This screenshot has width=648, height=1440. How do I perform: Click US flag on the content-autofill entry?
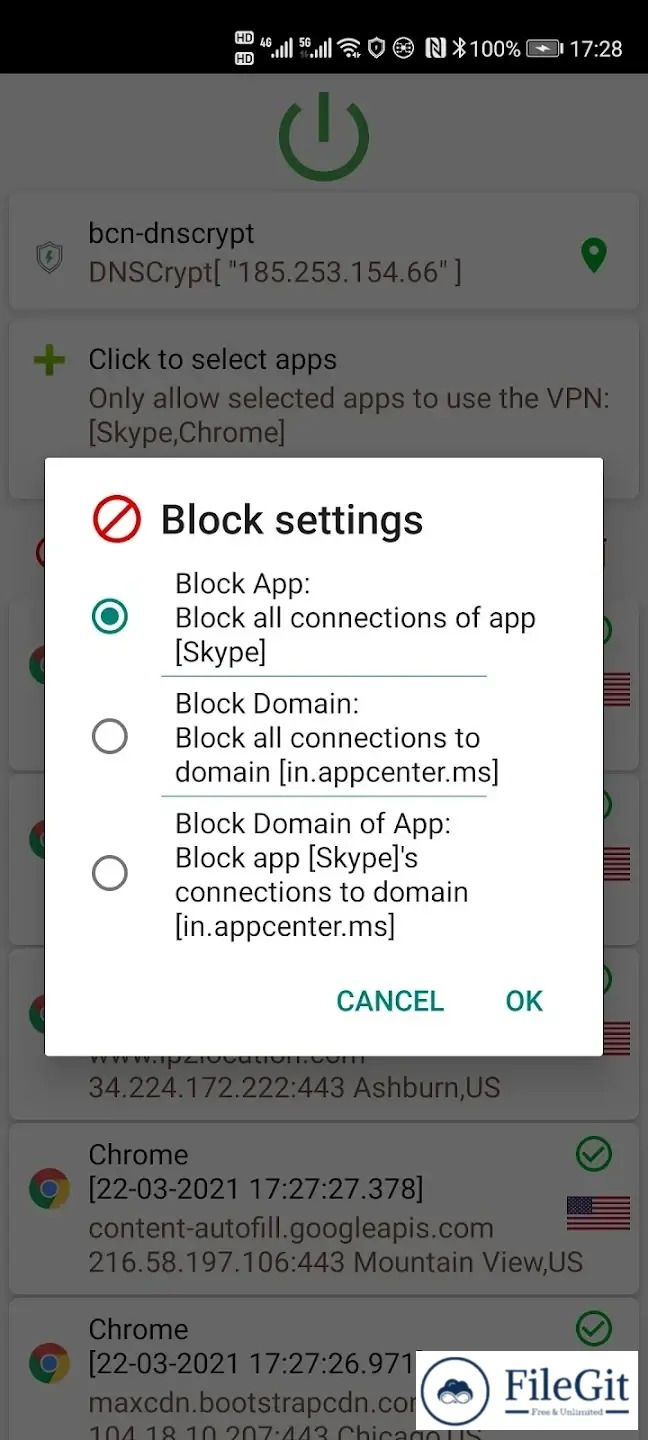pyautogui.click(x=598, y=1212)
